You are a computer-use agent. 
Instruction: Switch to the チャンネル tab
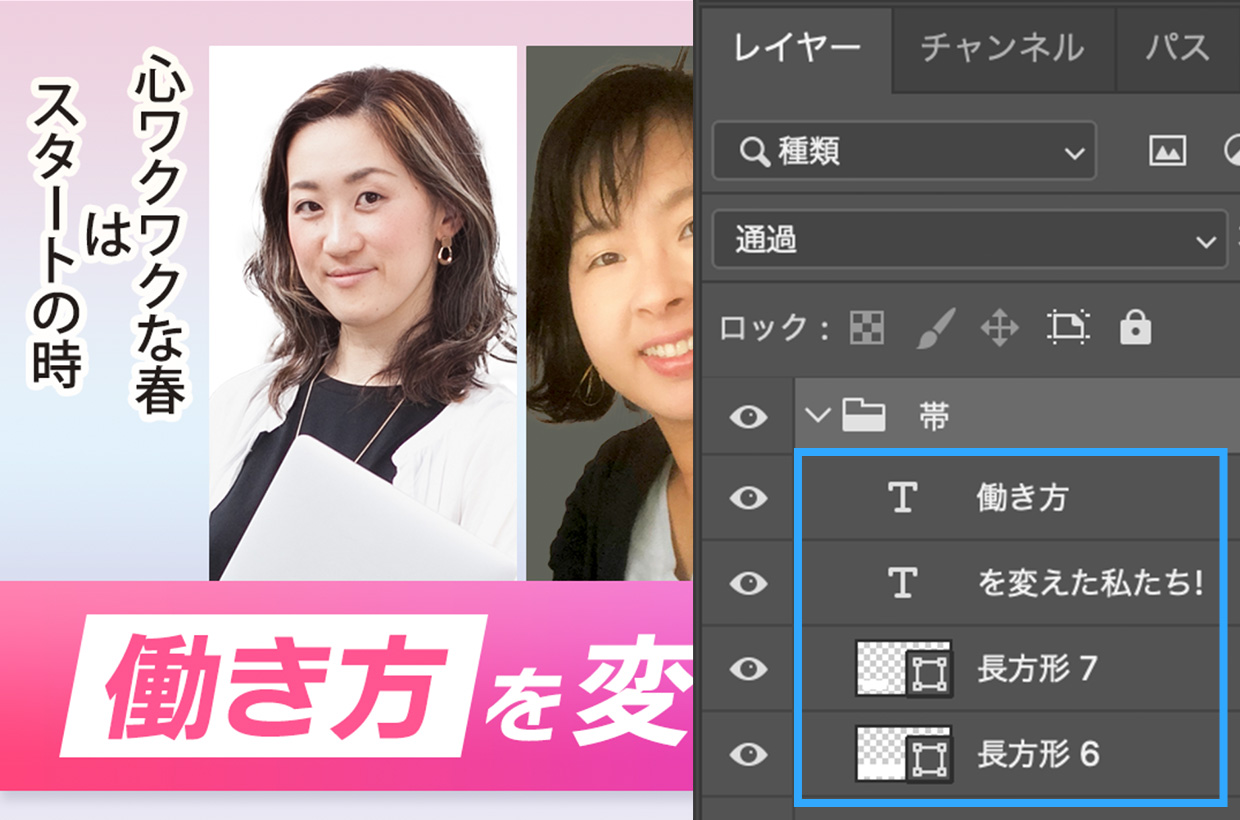pos(1002,49)
